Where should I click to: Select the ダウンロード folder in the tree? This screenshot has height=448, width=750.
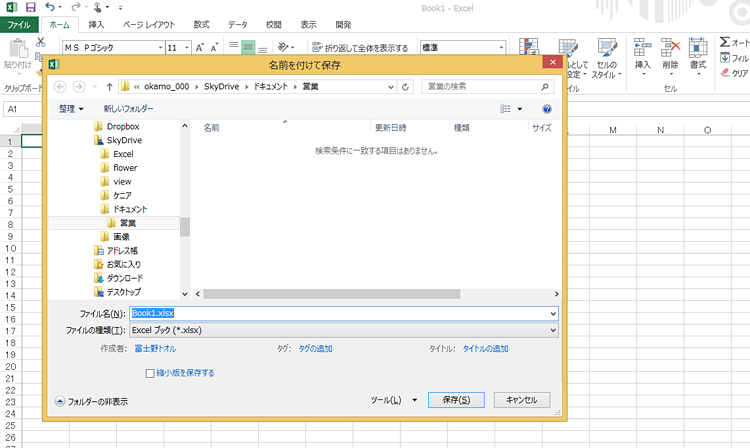(x=125, y=278)
